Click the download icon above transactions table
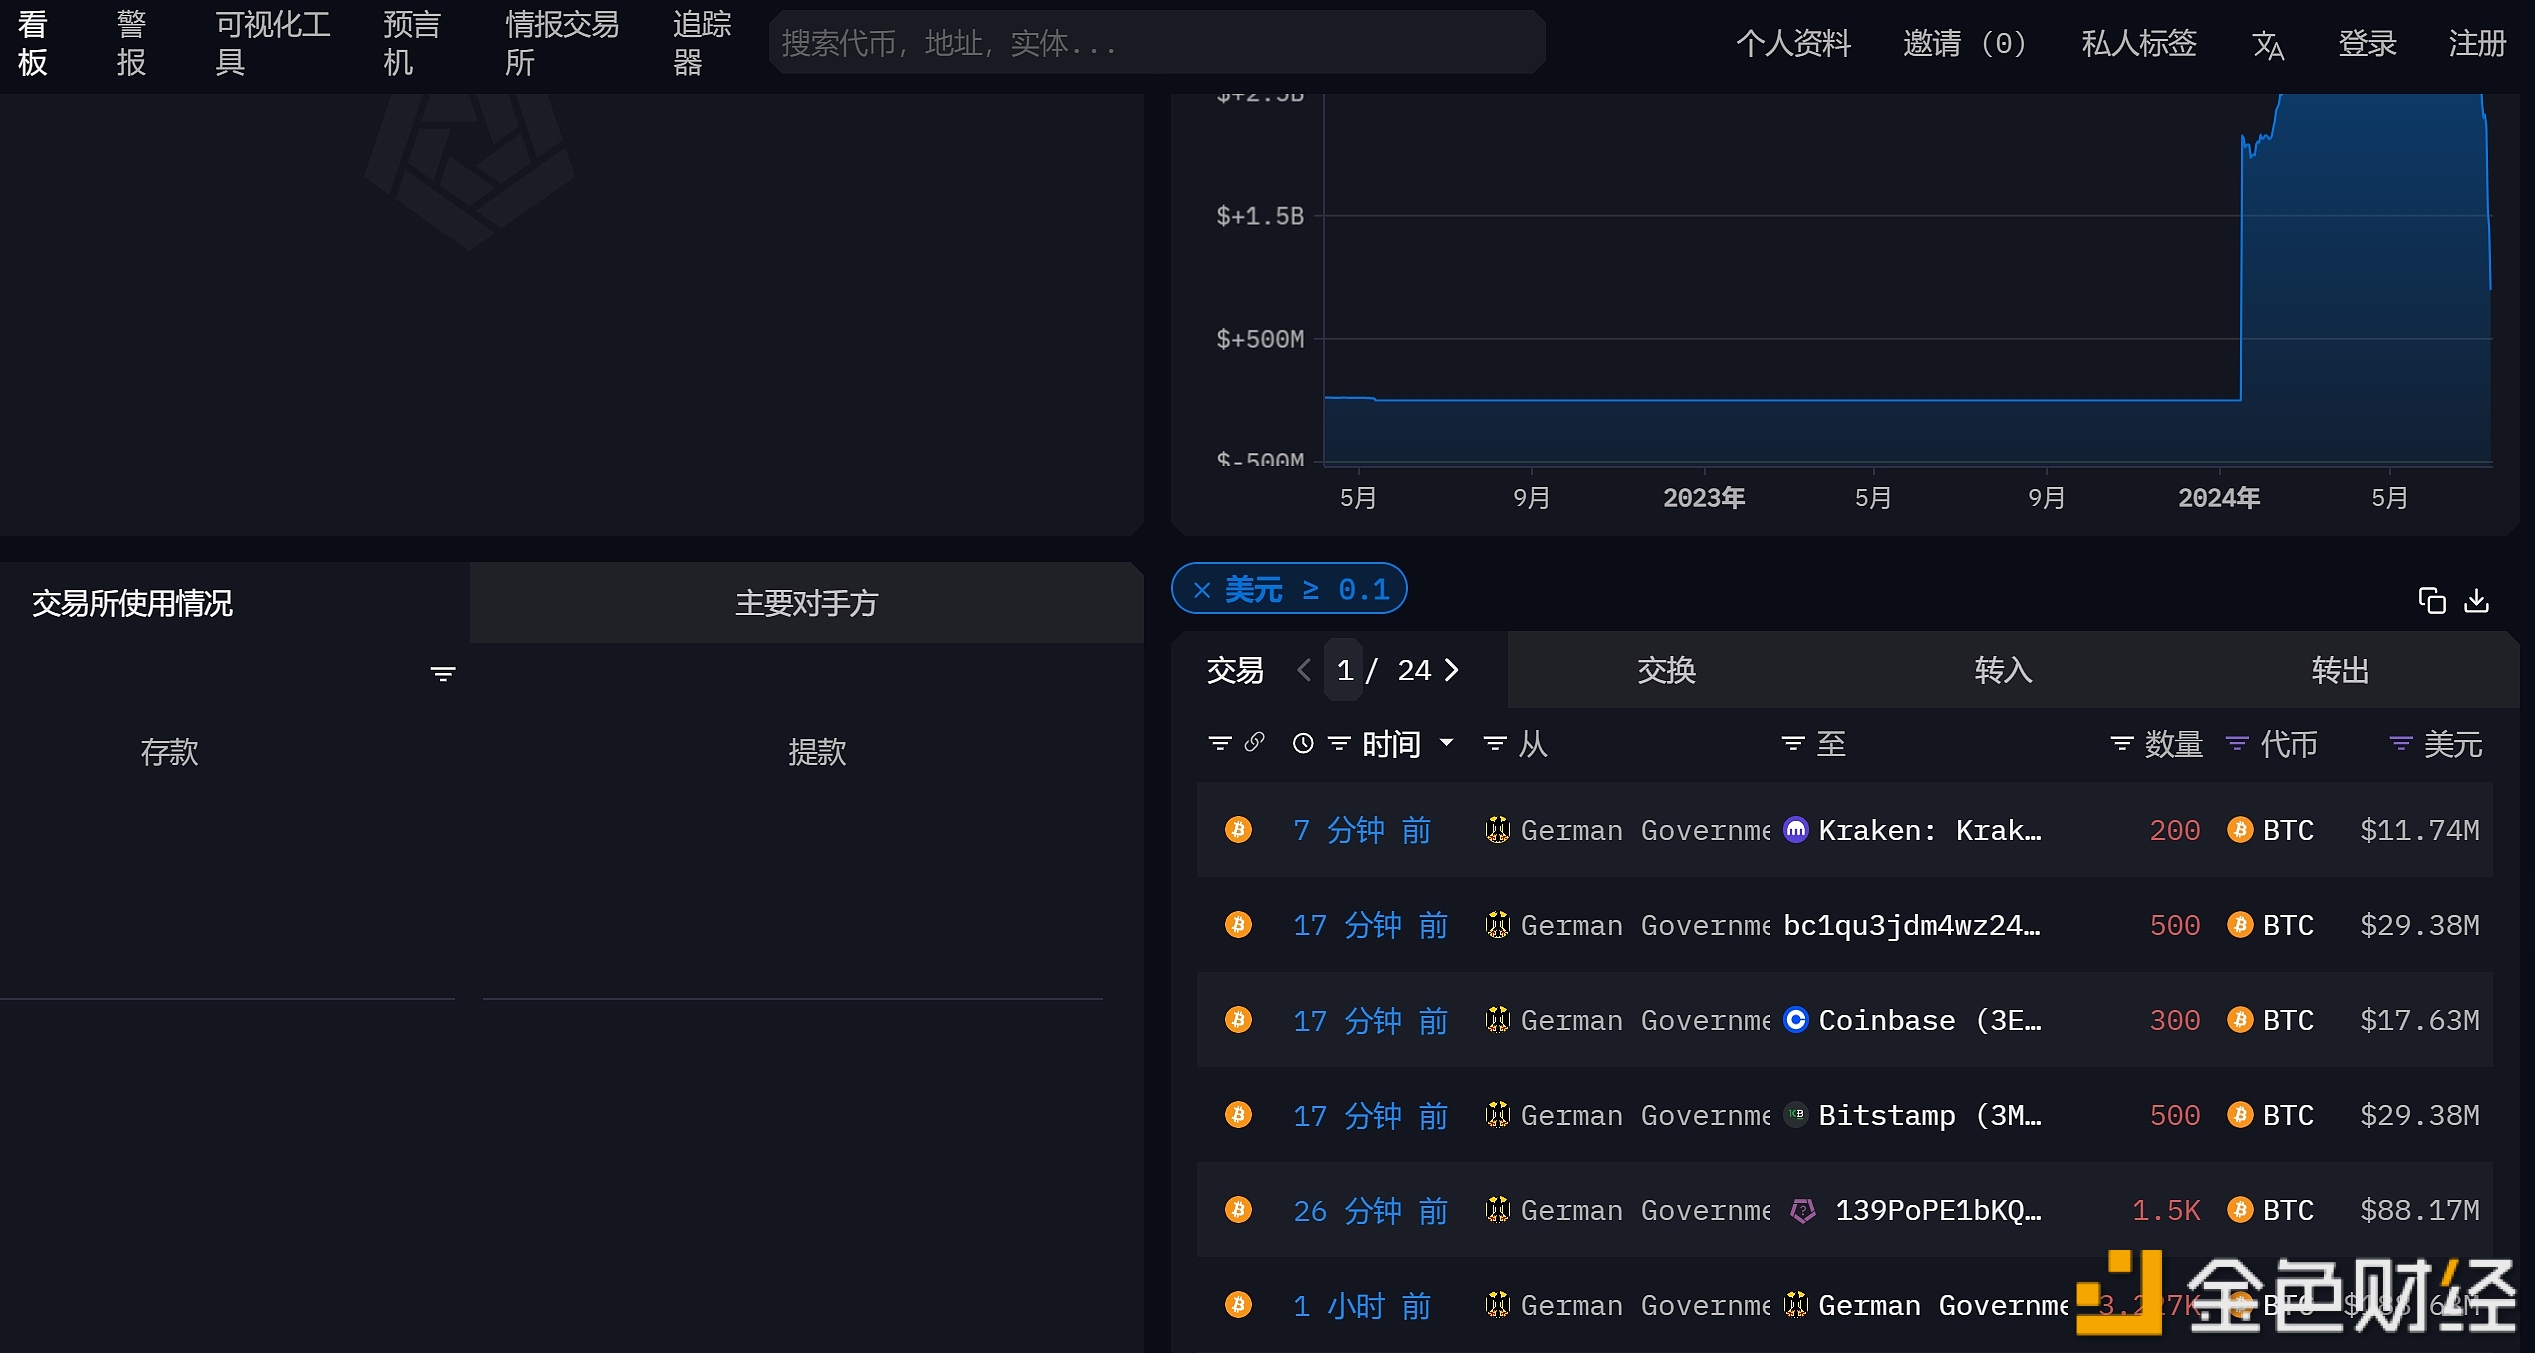 [x=2476, y=601]
